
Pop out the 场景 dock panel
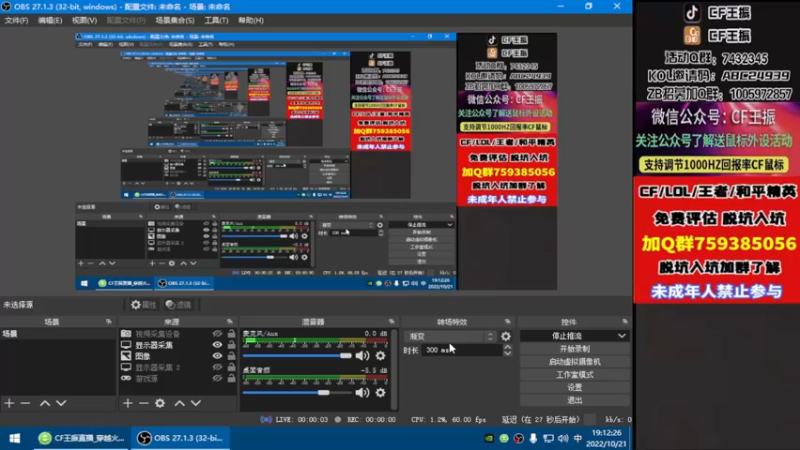pyautogui.click(x=109, y=321)
